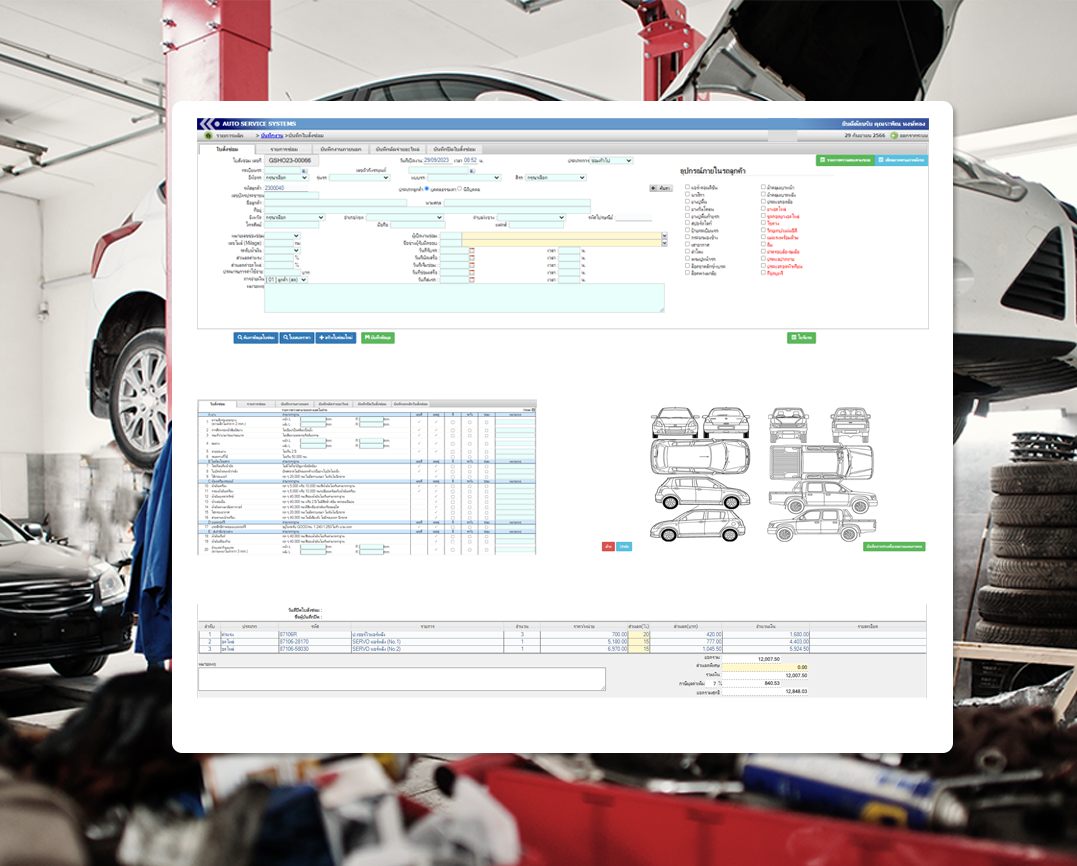Switch to the รายการซ่อม tab in the top form
Screen dimensions: 1077x866
coord(284,149)
